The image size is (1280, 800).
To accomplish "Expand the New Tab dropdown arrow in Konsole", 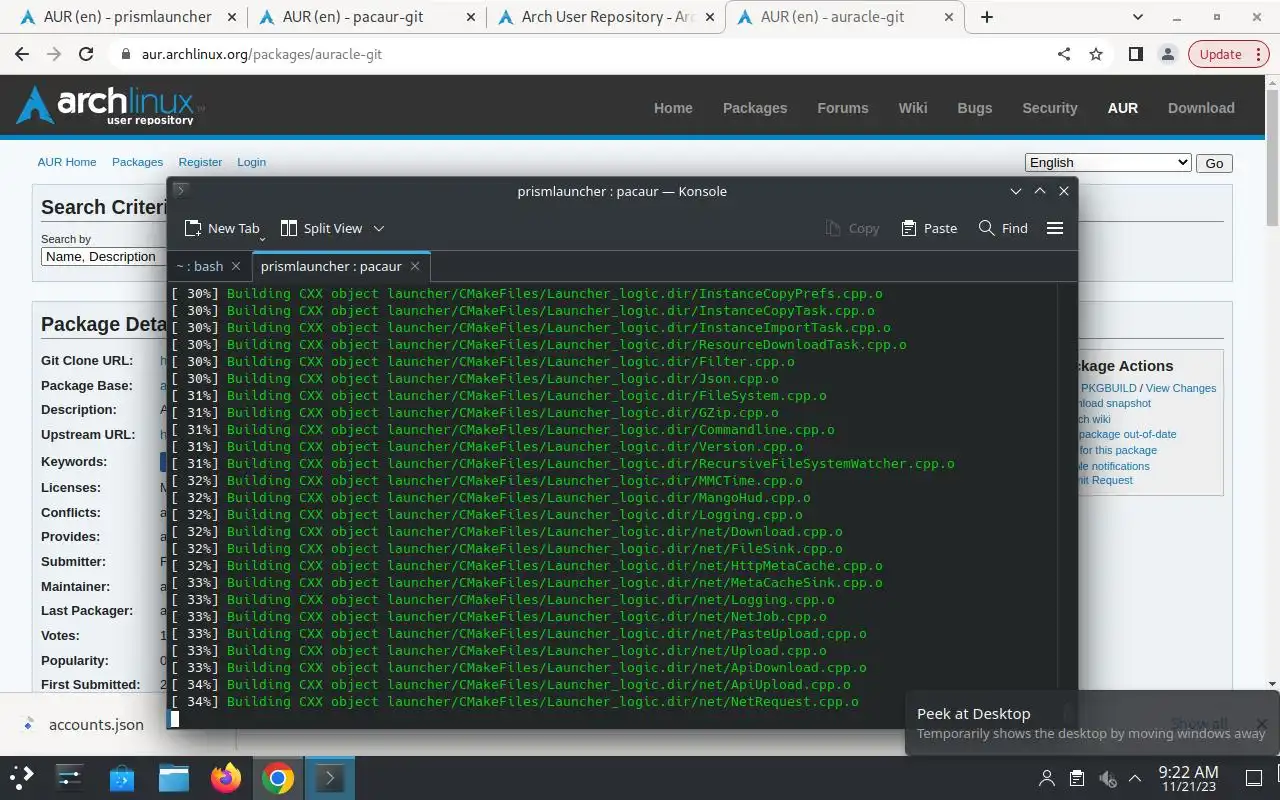I will click(x=262, y=239).
